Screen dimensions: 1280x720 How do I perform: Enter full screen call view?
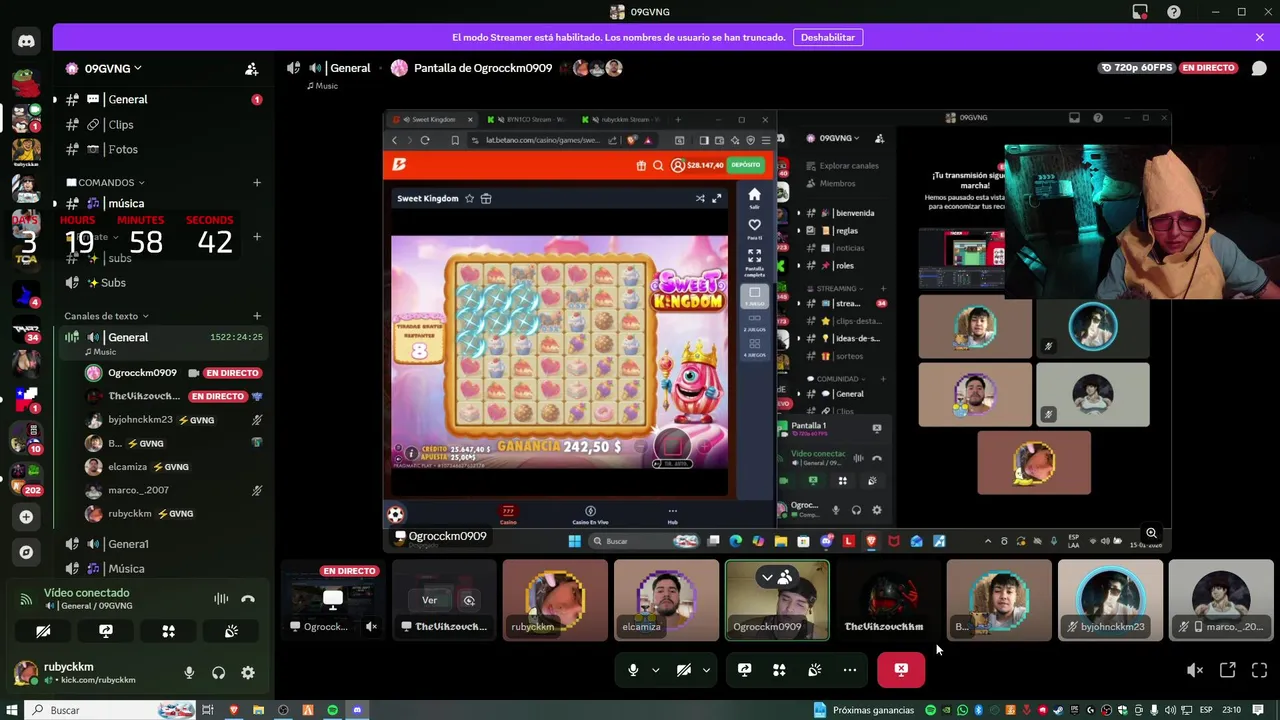(x=1259, y=670)
